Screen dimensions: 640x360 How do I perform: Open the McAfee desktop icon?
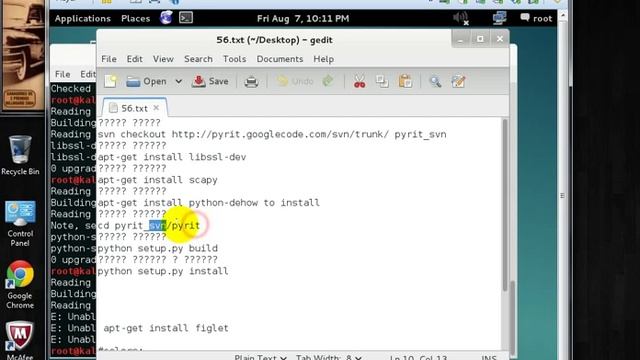(x=20, y=340)
